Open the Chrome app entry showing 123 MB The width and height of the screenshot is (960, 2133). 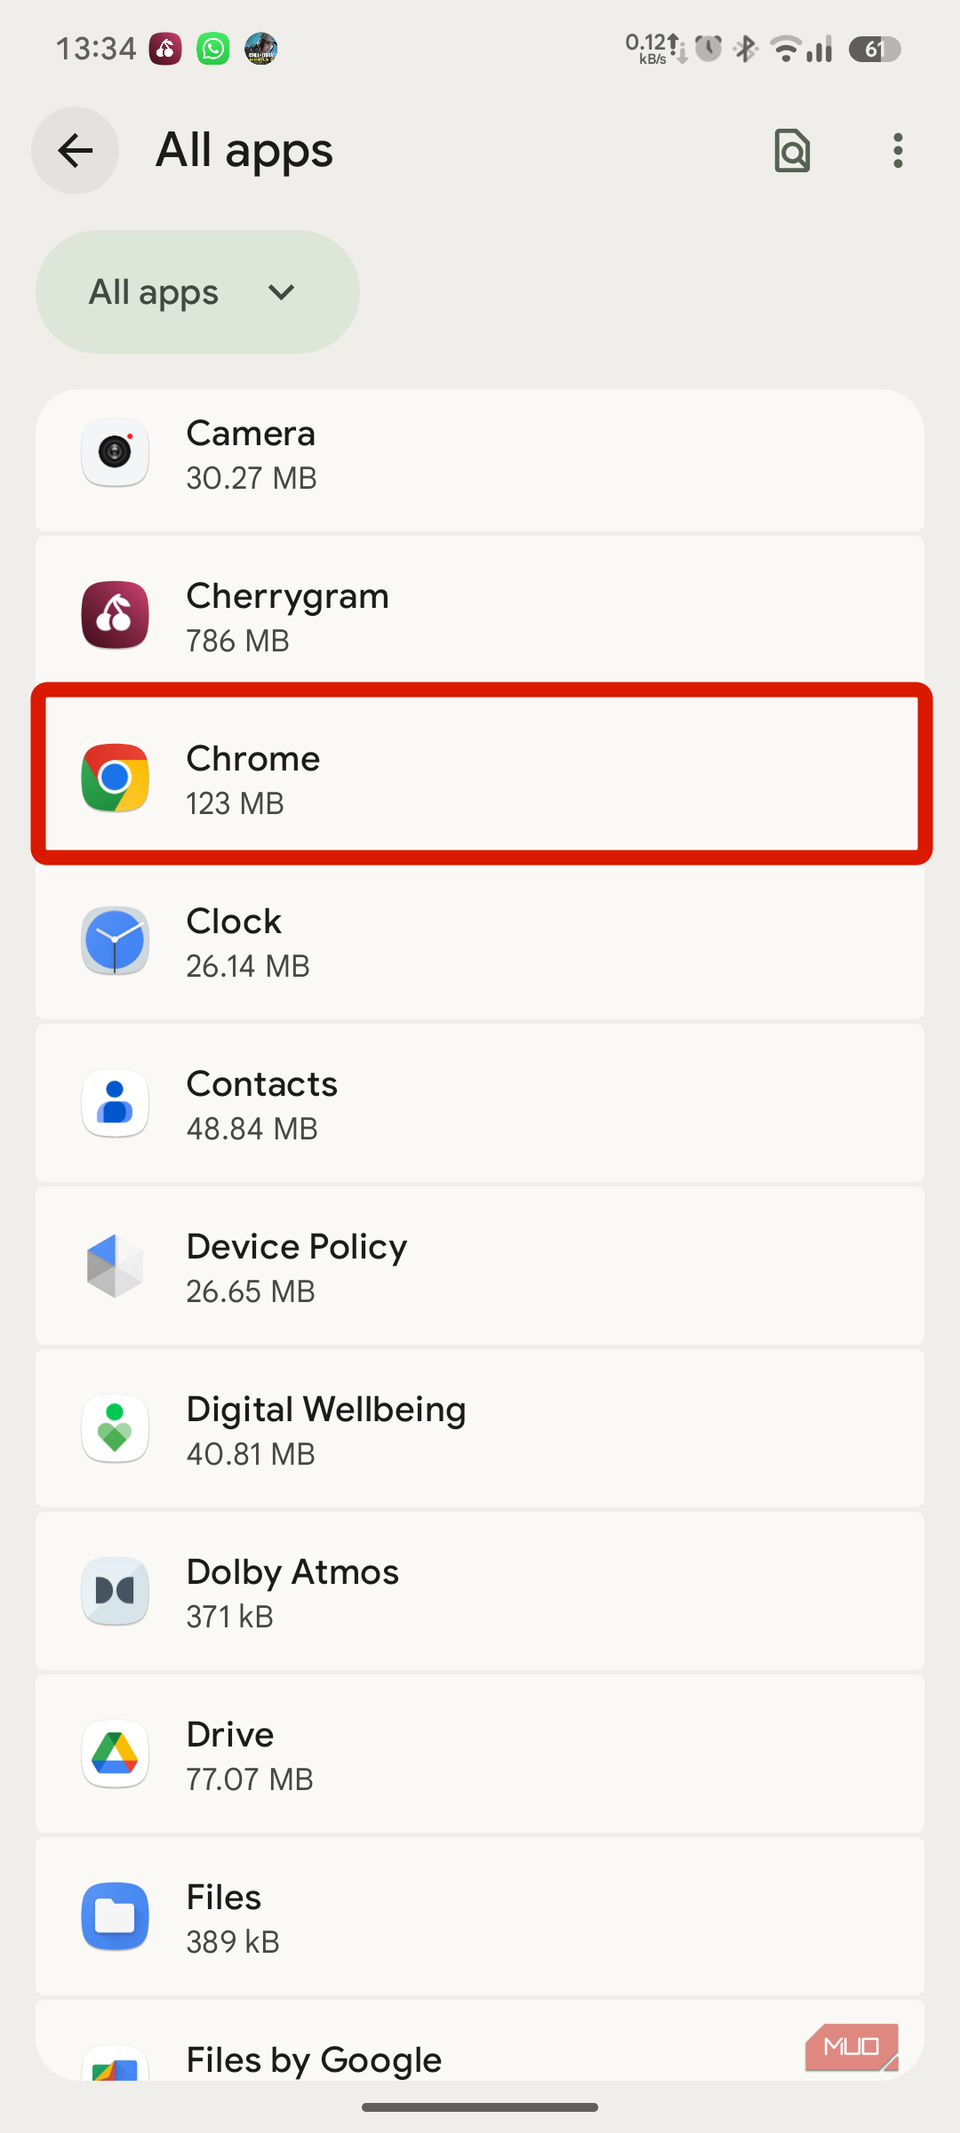(x=480, y=777)
